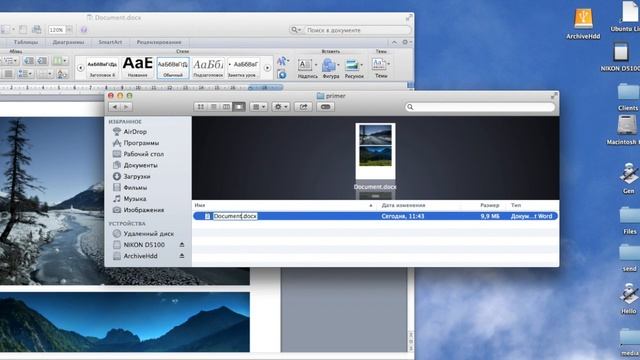Open the Finder arrange-by dropdown

point(259,107)
